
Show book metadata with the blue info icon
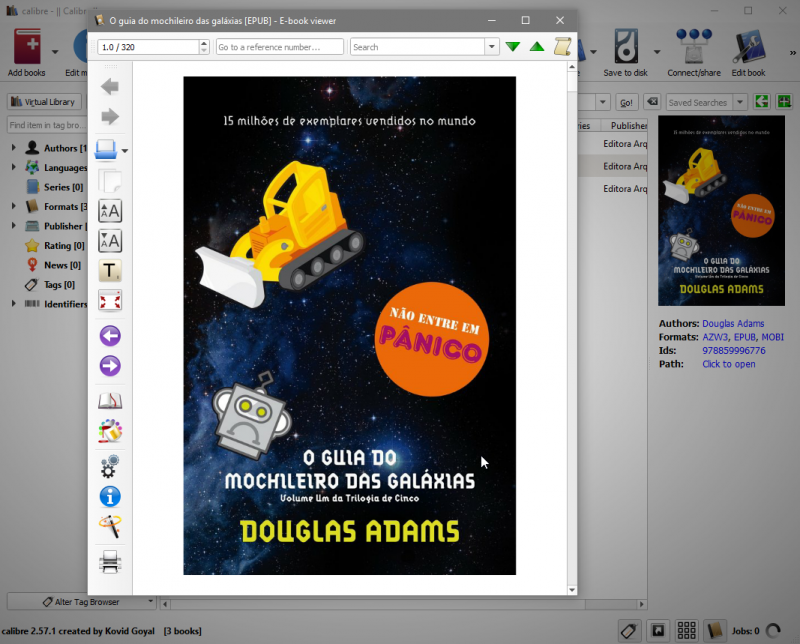[110, 496]
